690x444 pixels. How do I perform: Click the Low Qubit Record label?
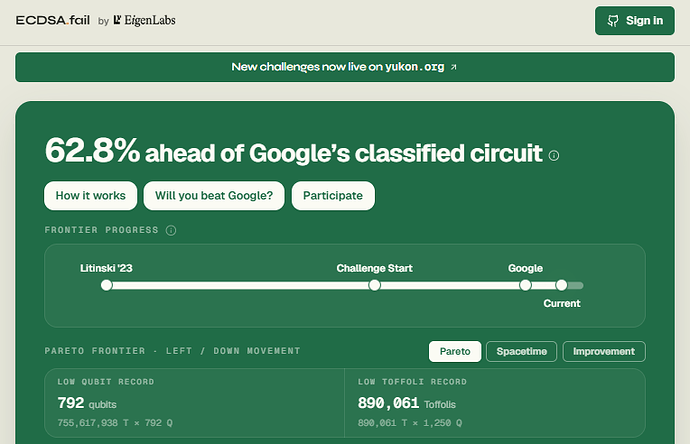pyautogui.click(x=106, y=382)
